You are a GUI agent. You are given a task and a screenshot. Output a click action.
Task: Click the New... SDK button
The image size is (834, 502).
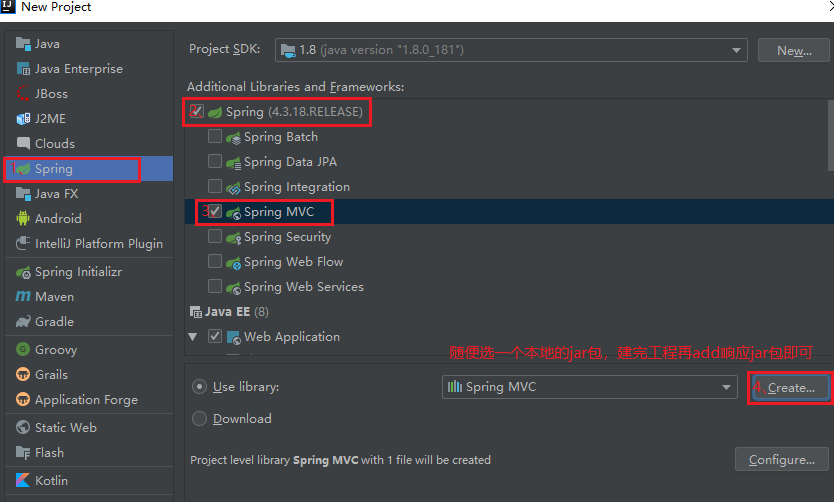(794, 51)
